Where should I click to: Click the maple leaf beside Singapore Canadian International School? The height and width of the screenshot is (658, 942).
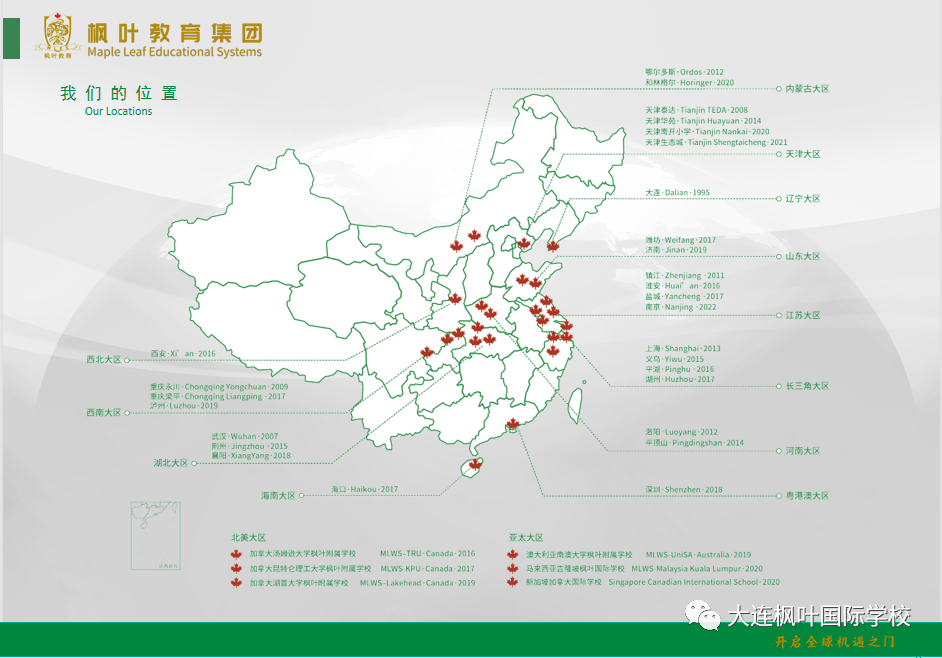coord(513,582)
